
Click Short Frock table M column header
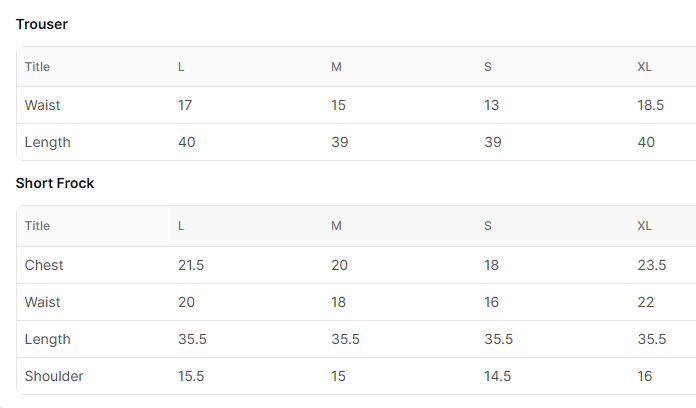click(x=336, y=226)
